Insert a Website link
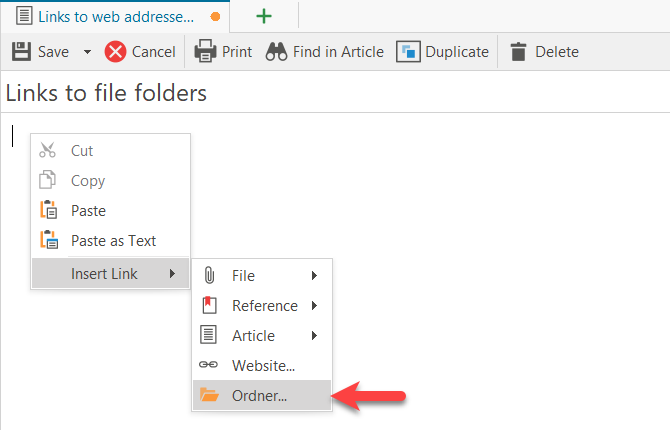This screenshot has height=430, width=670. (x=263, y=366)
